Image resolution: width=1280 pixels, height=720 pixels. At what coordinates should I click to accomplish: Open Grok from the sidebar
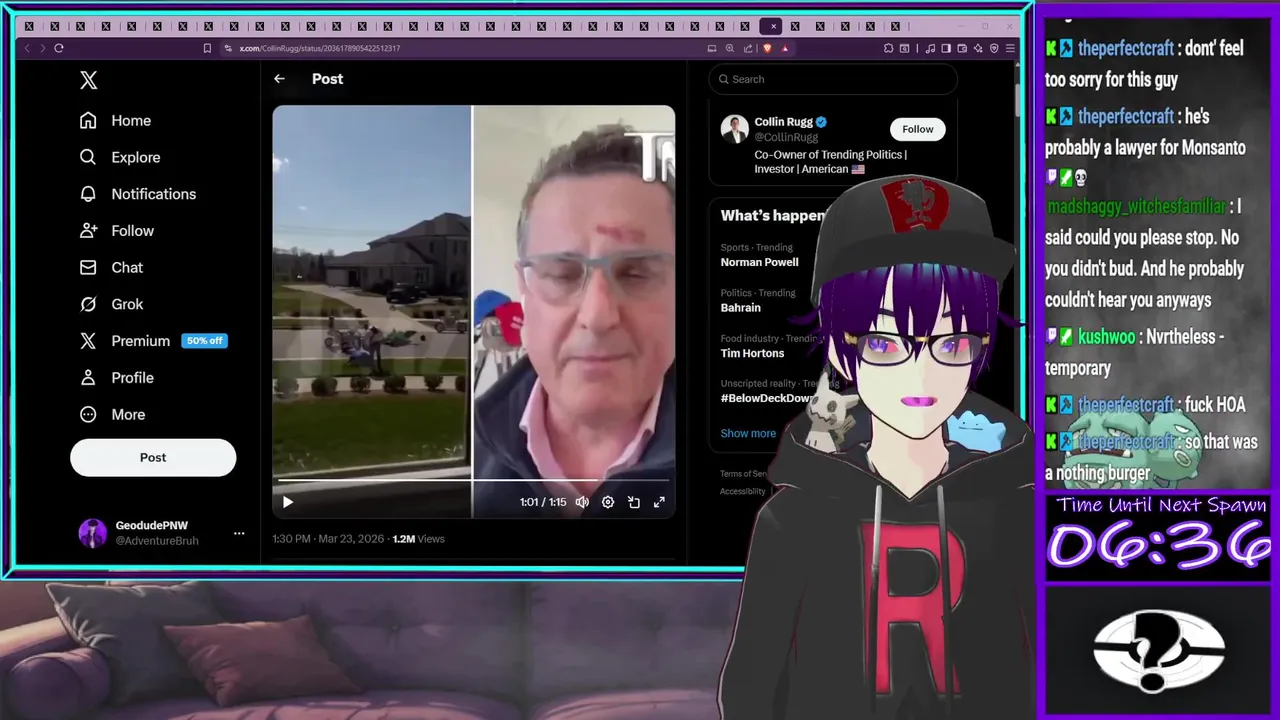111,304
